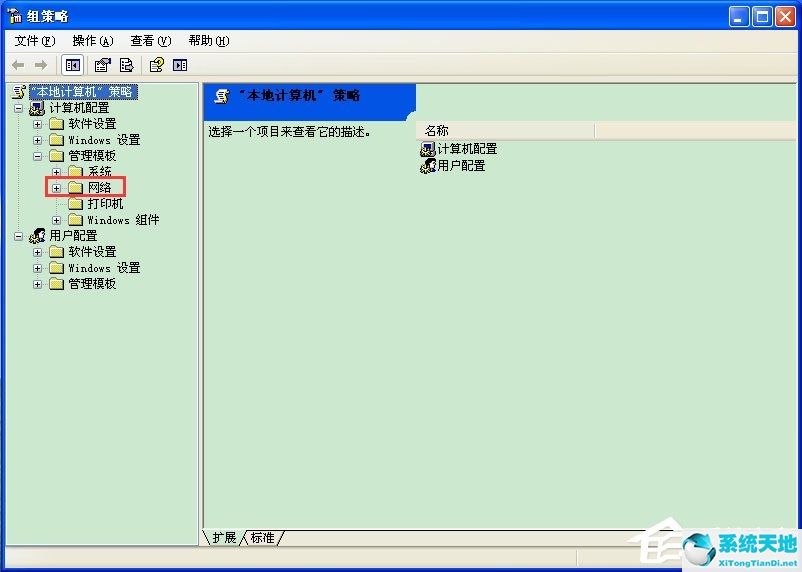Click the 名称 column header

[x=505, y=131]
